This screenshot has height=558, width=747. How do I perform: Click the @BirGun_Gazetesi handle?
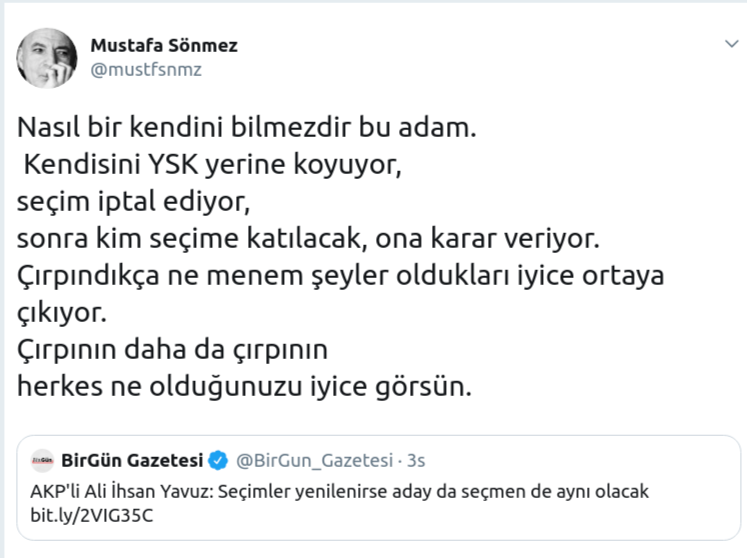click(313, 461)
